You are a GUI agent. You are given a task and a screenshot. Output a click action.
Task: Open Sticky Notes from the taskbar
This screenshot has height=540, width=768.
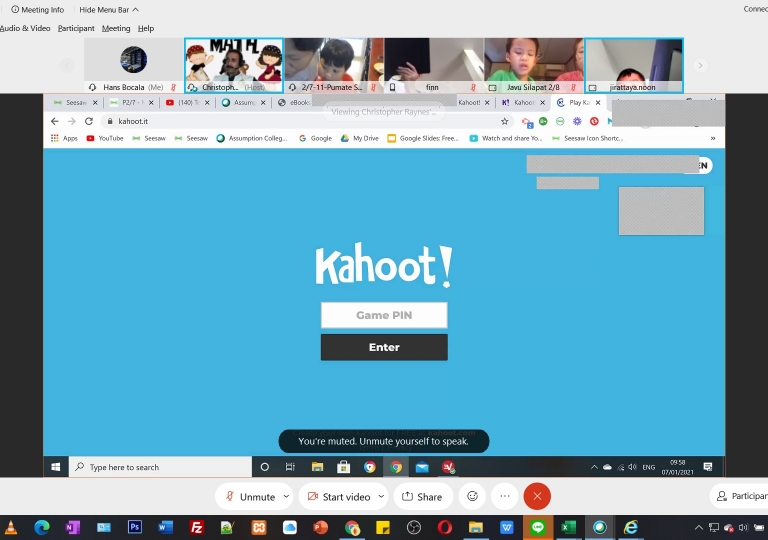(383, 527)
